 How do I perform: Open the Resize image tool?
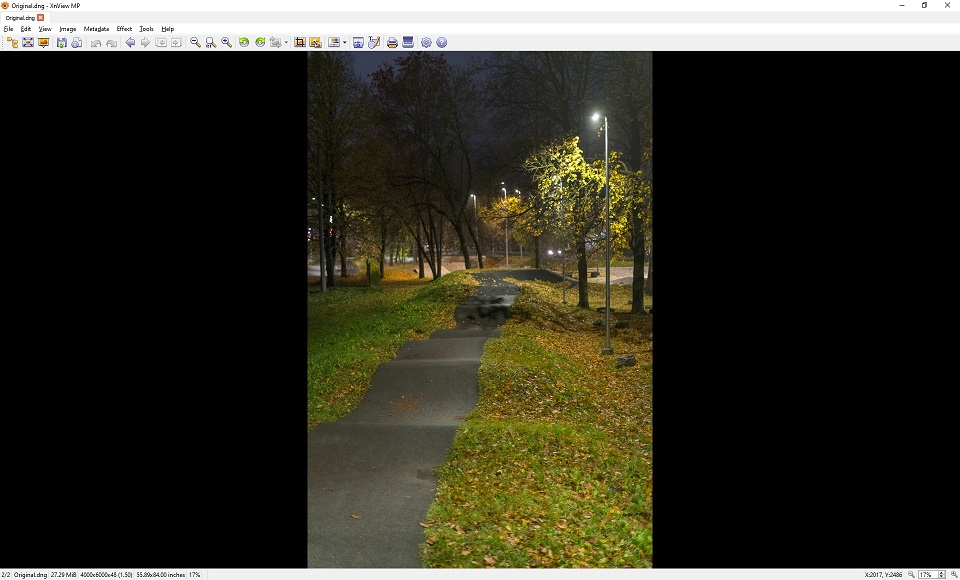pos(315,42)
